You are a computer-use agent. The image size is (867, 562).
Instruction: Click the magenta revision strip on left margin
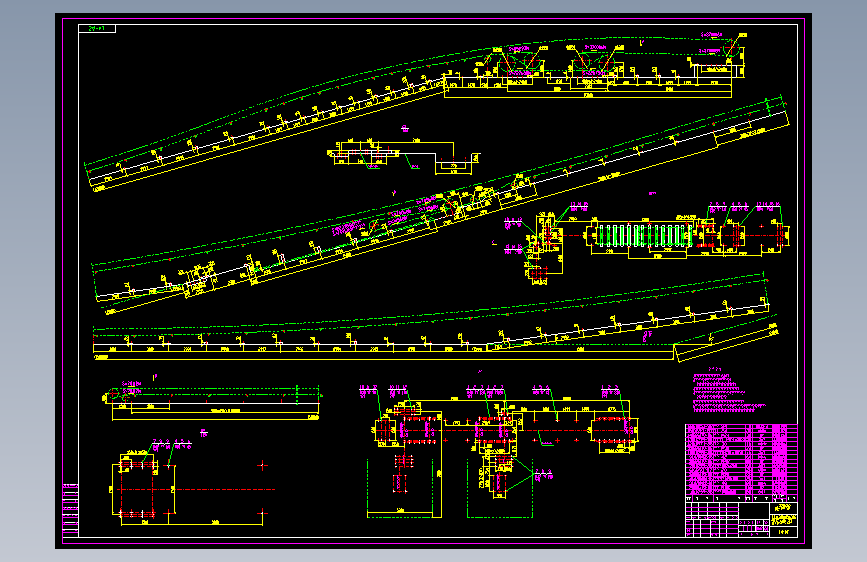coord(70,510)
